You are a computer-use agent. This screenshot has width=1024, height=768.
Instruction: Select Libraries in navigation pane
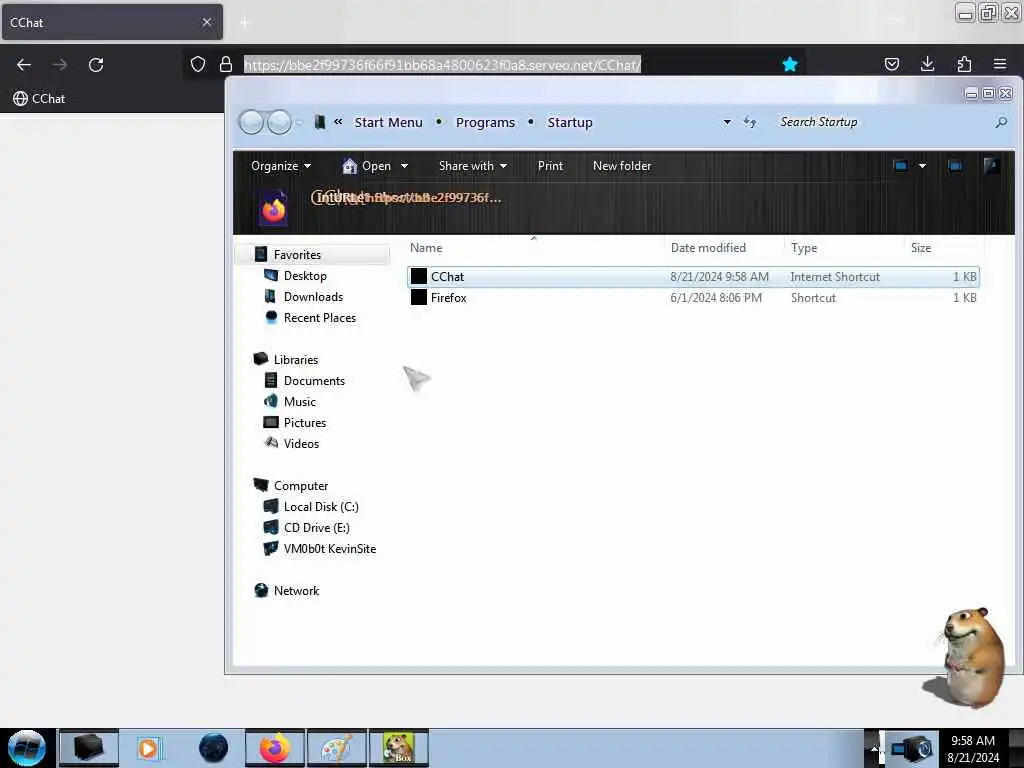[x=296, y=360]
